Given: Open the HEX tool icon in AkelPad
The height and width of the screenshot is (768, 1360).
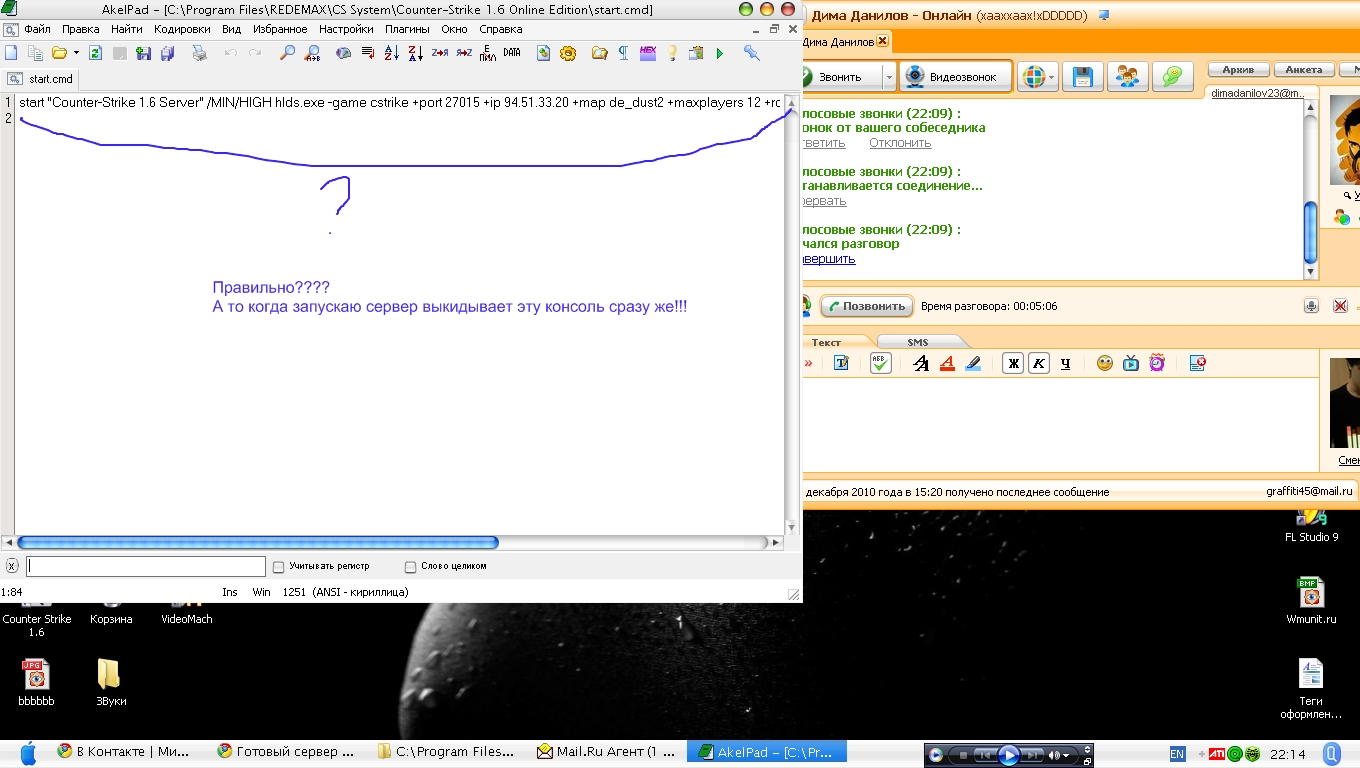Looking at the screenshot, I should 647,53.
